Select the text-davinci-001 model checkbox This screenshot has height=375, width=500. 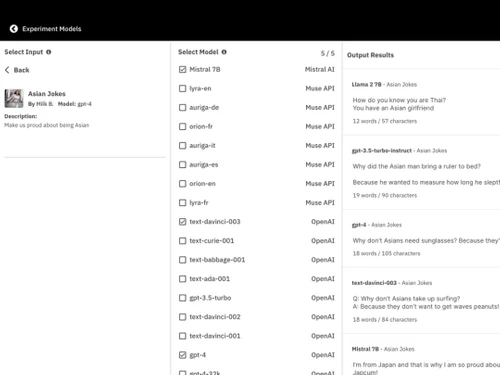pos(183,336)
